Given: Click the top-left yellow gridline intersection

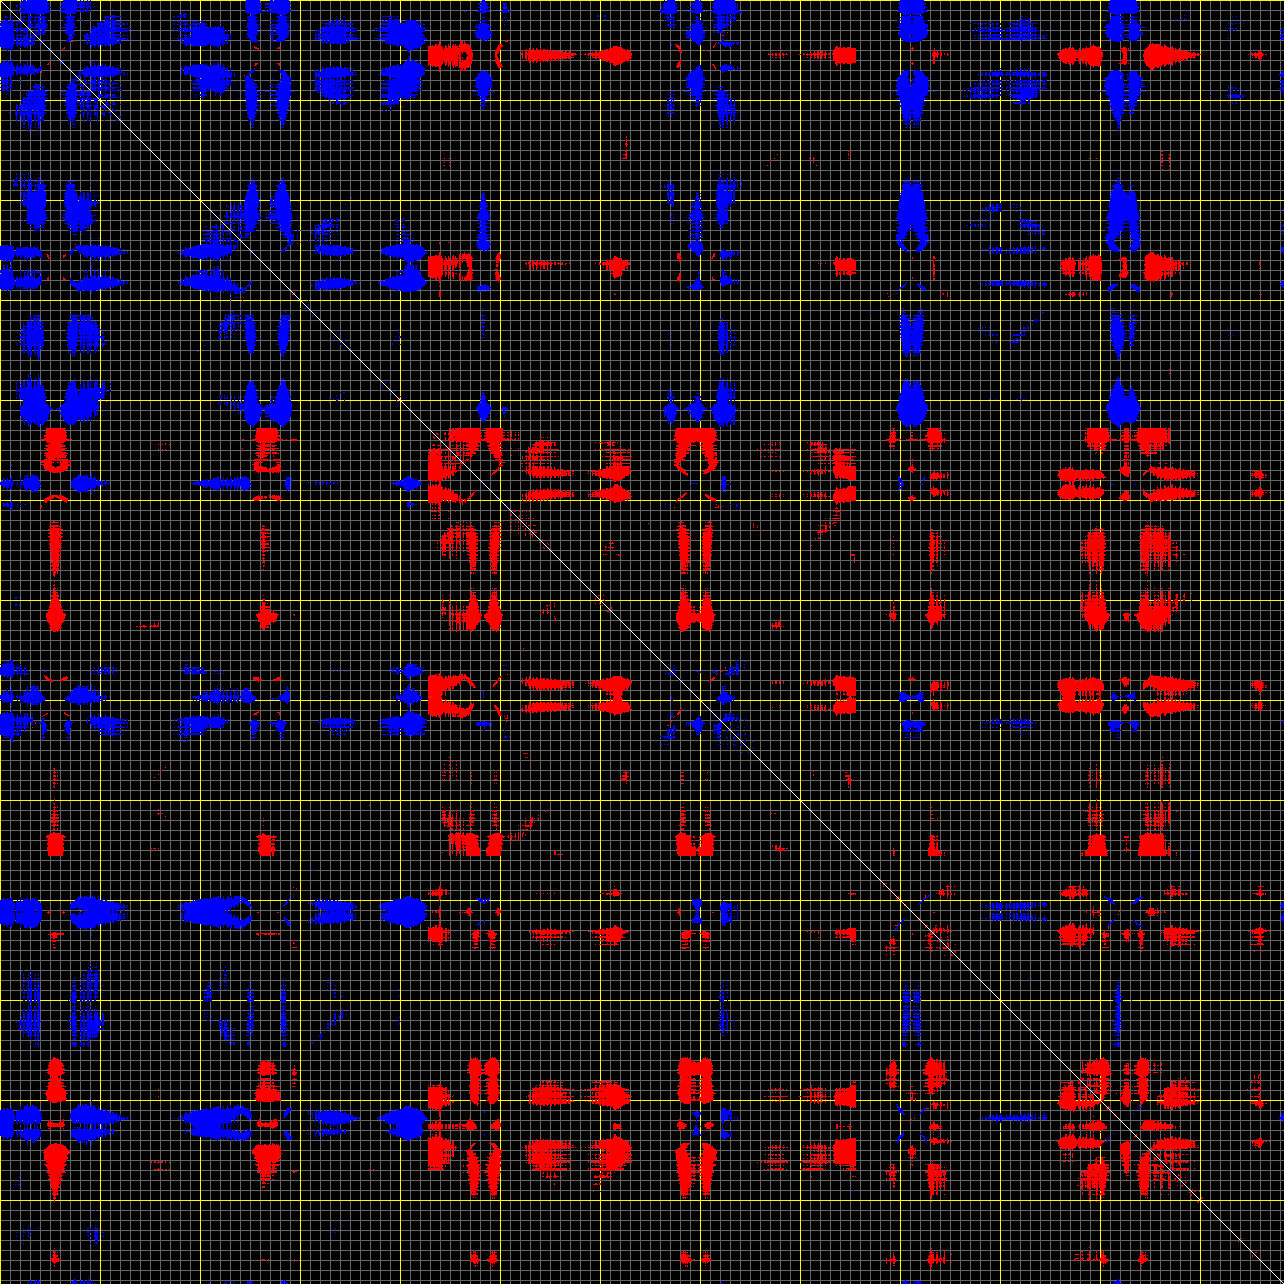Looking at the screenshot, I should (x=100, y=100).
